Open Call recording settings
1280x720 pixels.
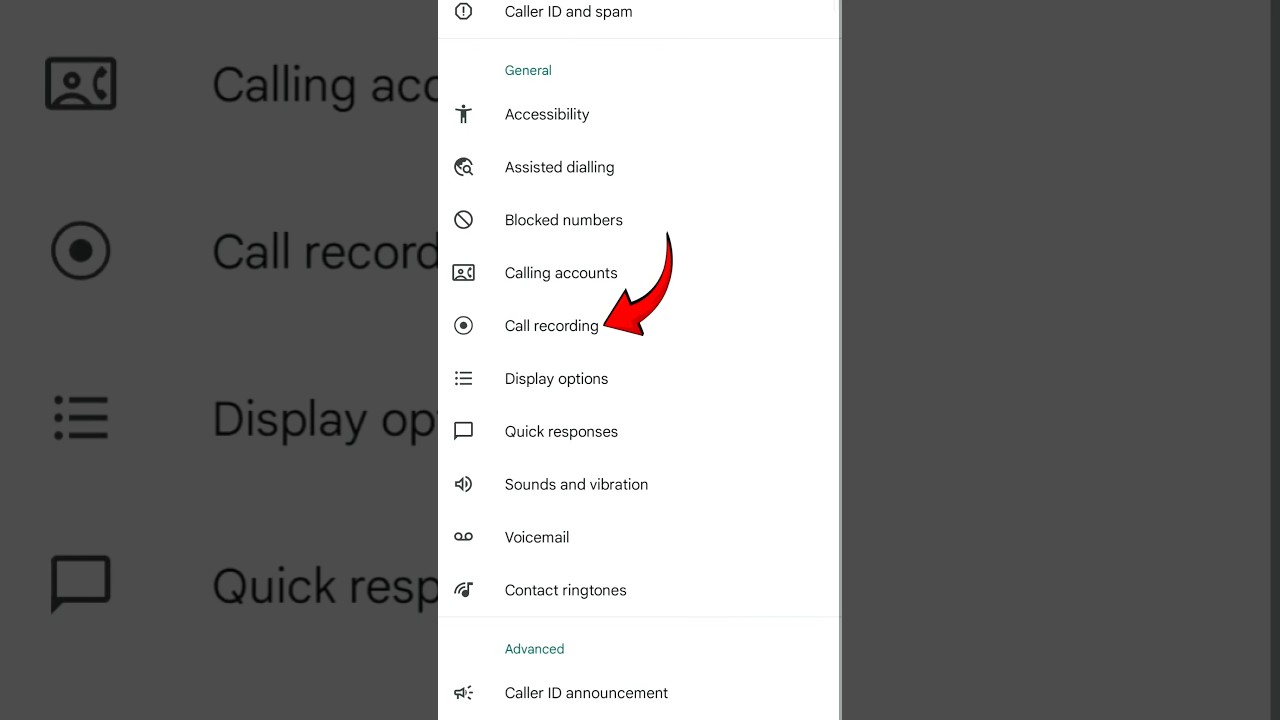[551, 326]
